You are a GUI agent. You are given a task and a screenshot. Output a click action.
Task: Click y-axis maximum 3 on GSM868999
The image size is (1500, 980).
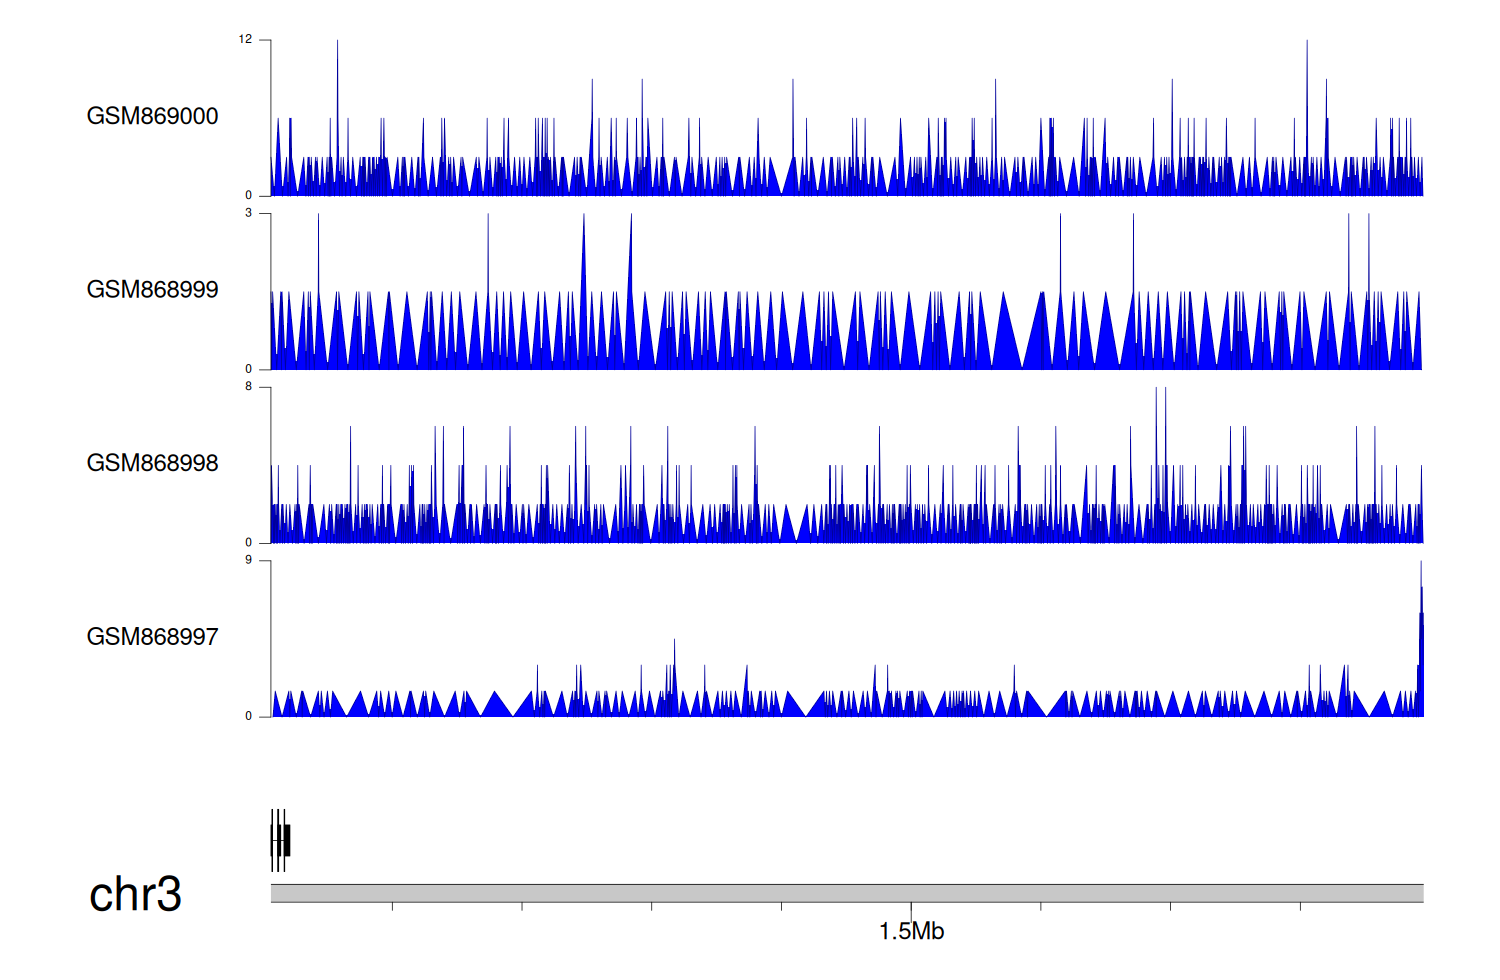click(x=249, y=213)
